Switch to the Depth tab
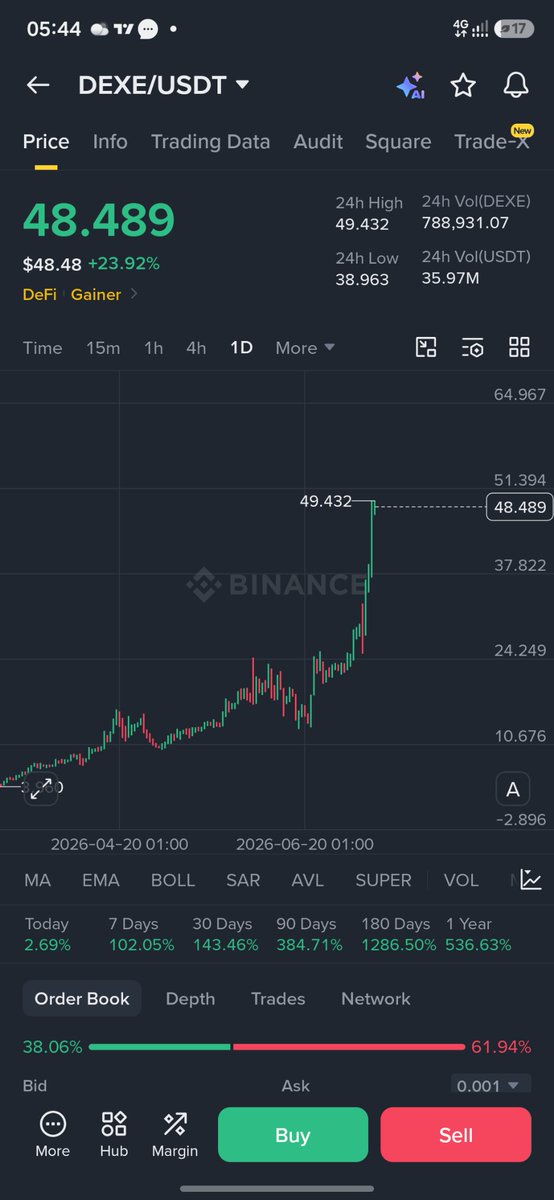 pos(190,998)
